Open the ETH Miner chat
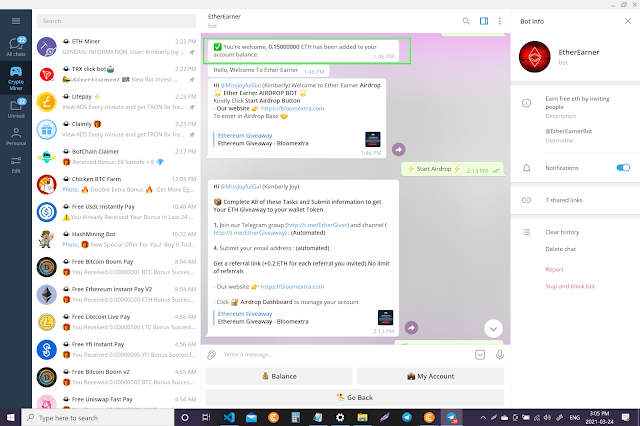Image resolution: width=640 pixels, height=426 pixels. [x=116, y=47]
